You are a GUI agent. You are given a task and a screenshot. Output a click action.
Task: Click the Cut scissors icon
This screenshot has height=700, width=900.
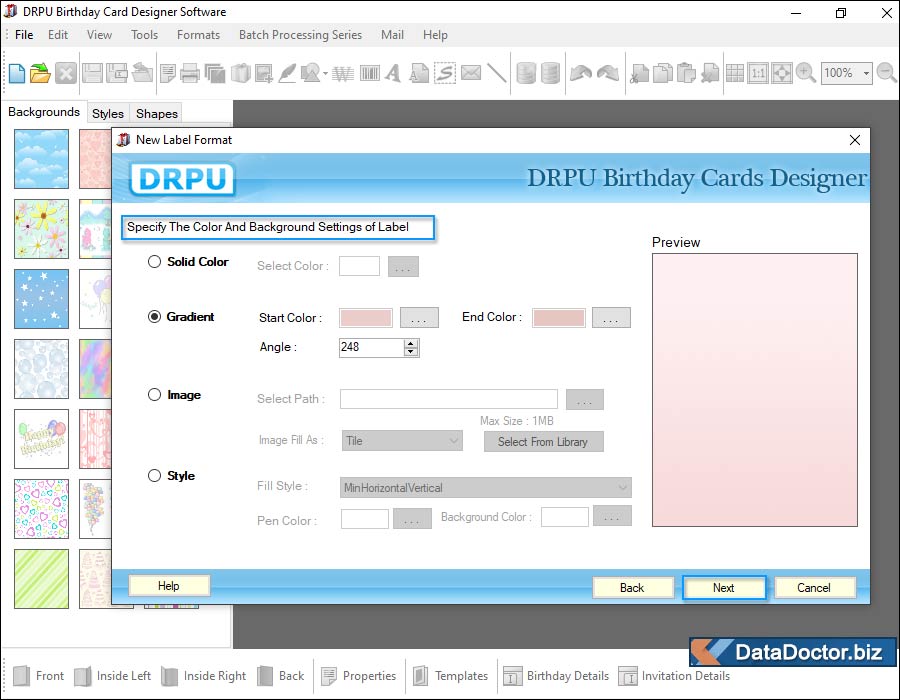point(639,73)
